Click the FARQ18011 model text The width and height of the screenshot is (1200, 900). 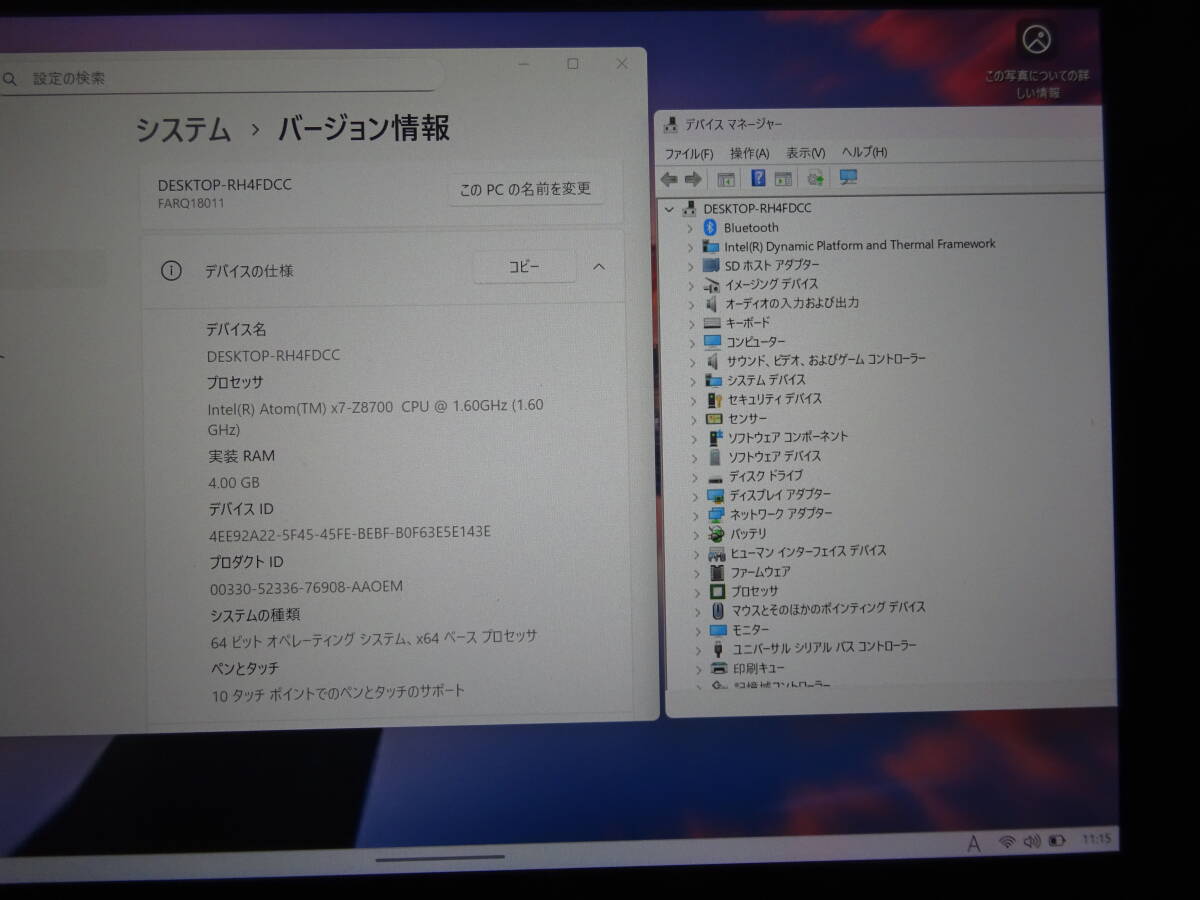pyautogui.click(x=191, y=203)
